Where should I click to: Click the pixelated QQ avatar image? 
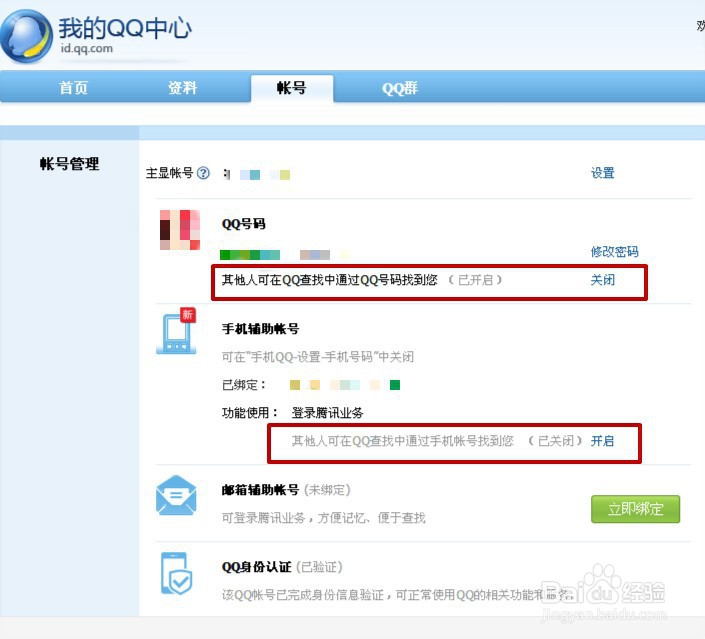pos(180,230)
